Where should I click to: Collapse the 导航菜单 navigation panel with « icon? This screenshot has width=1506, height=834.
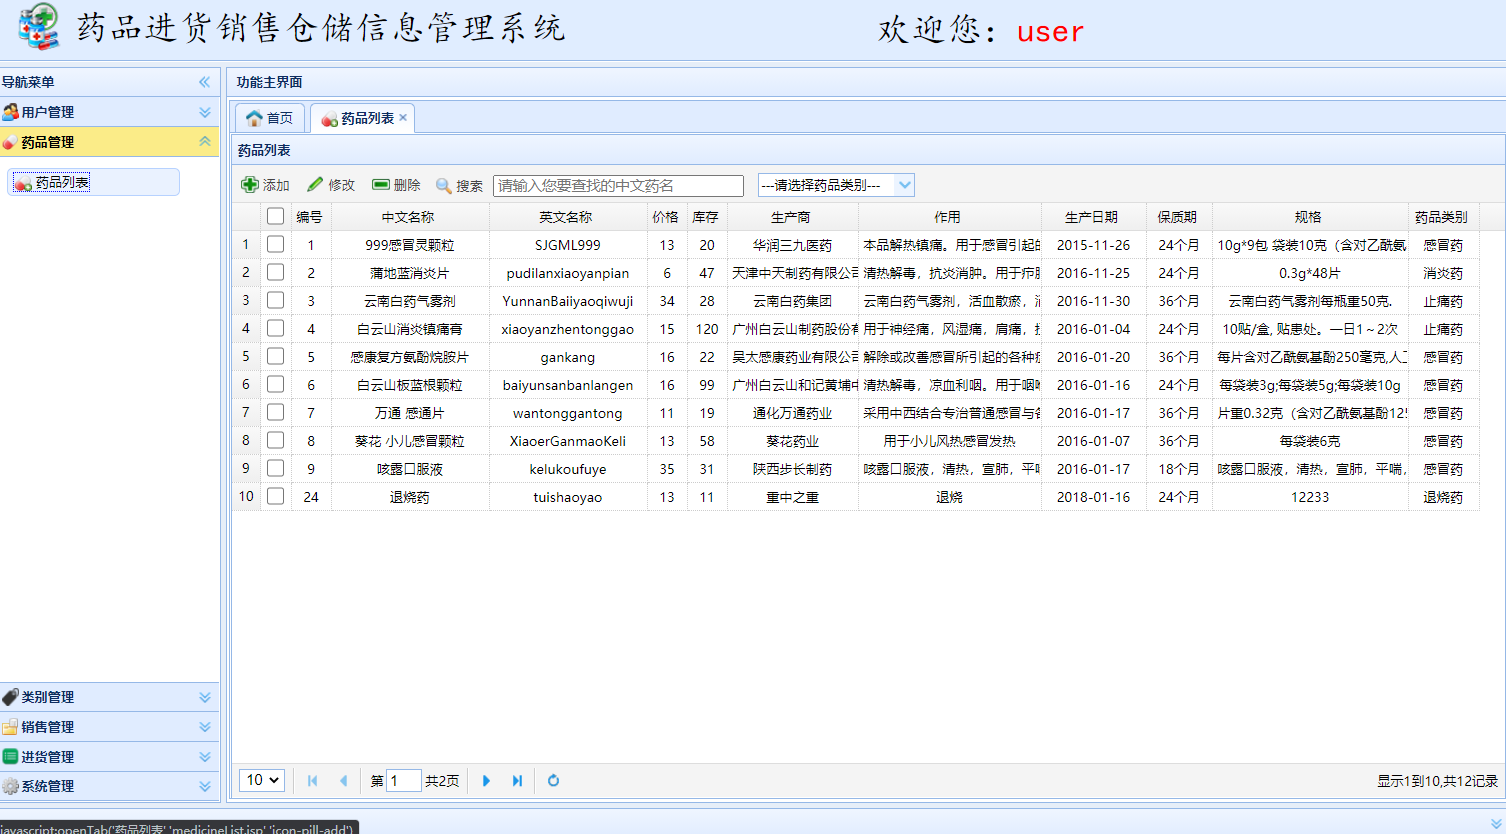(x=205, y=82)
